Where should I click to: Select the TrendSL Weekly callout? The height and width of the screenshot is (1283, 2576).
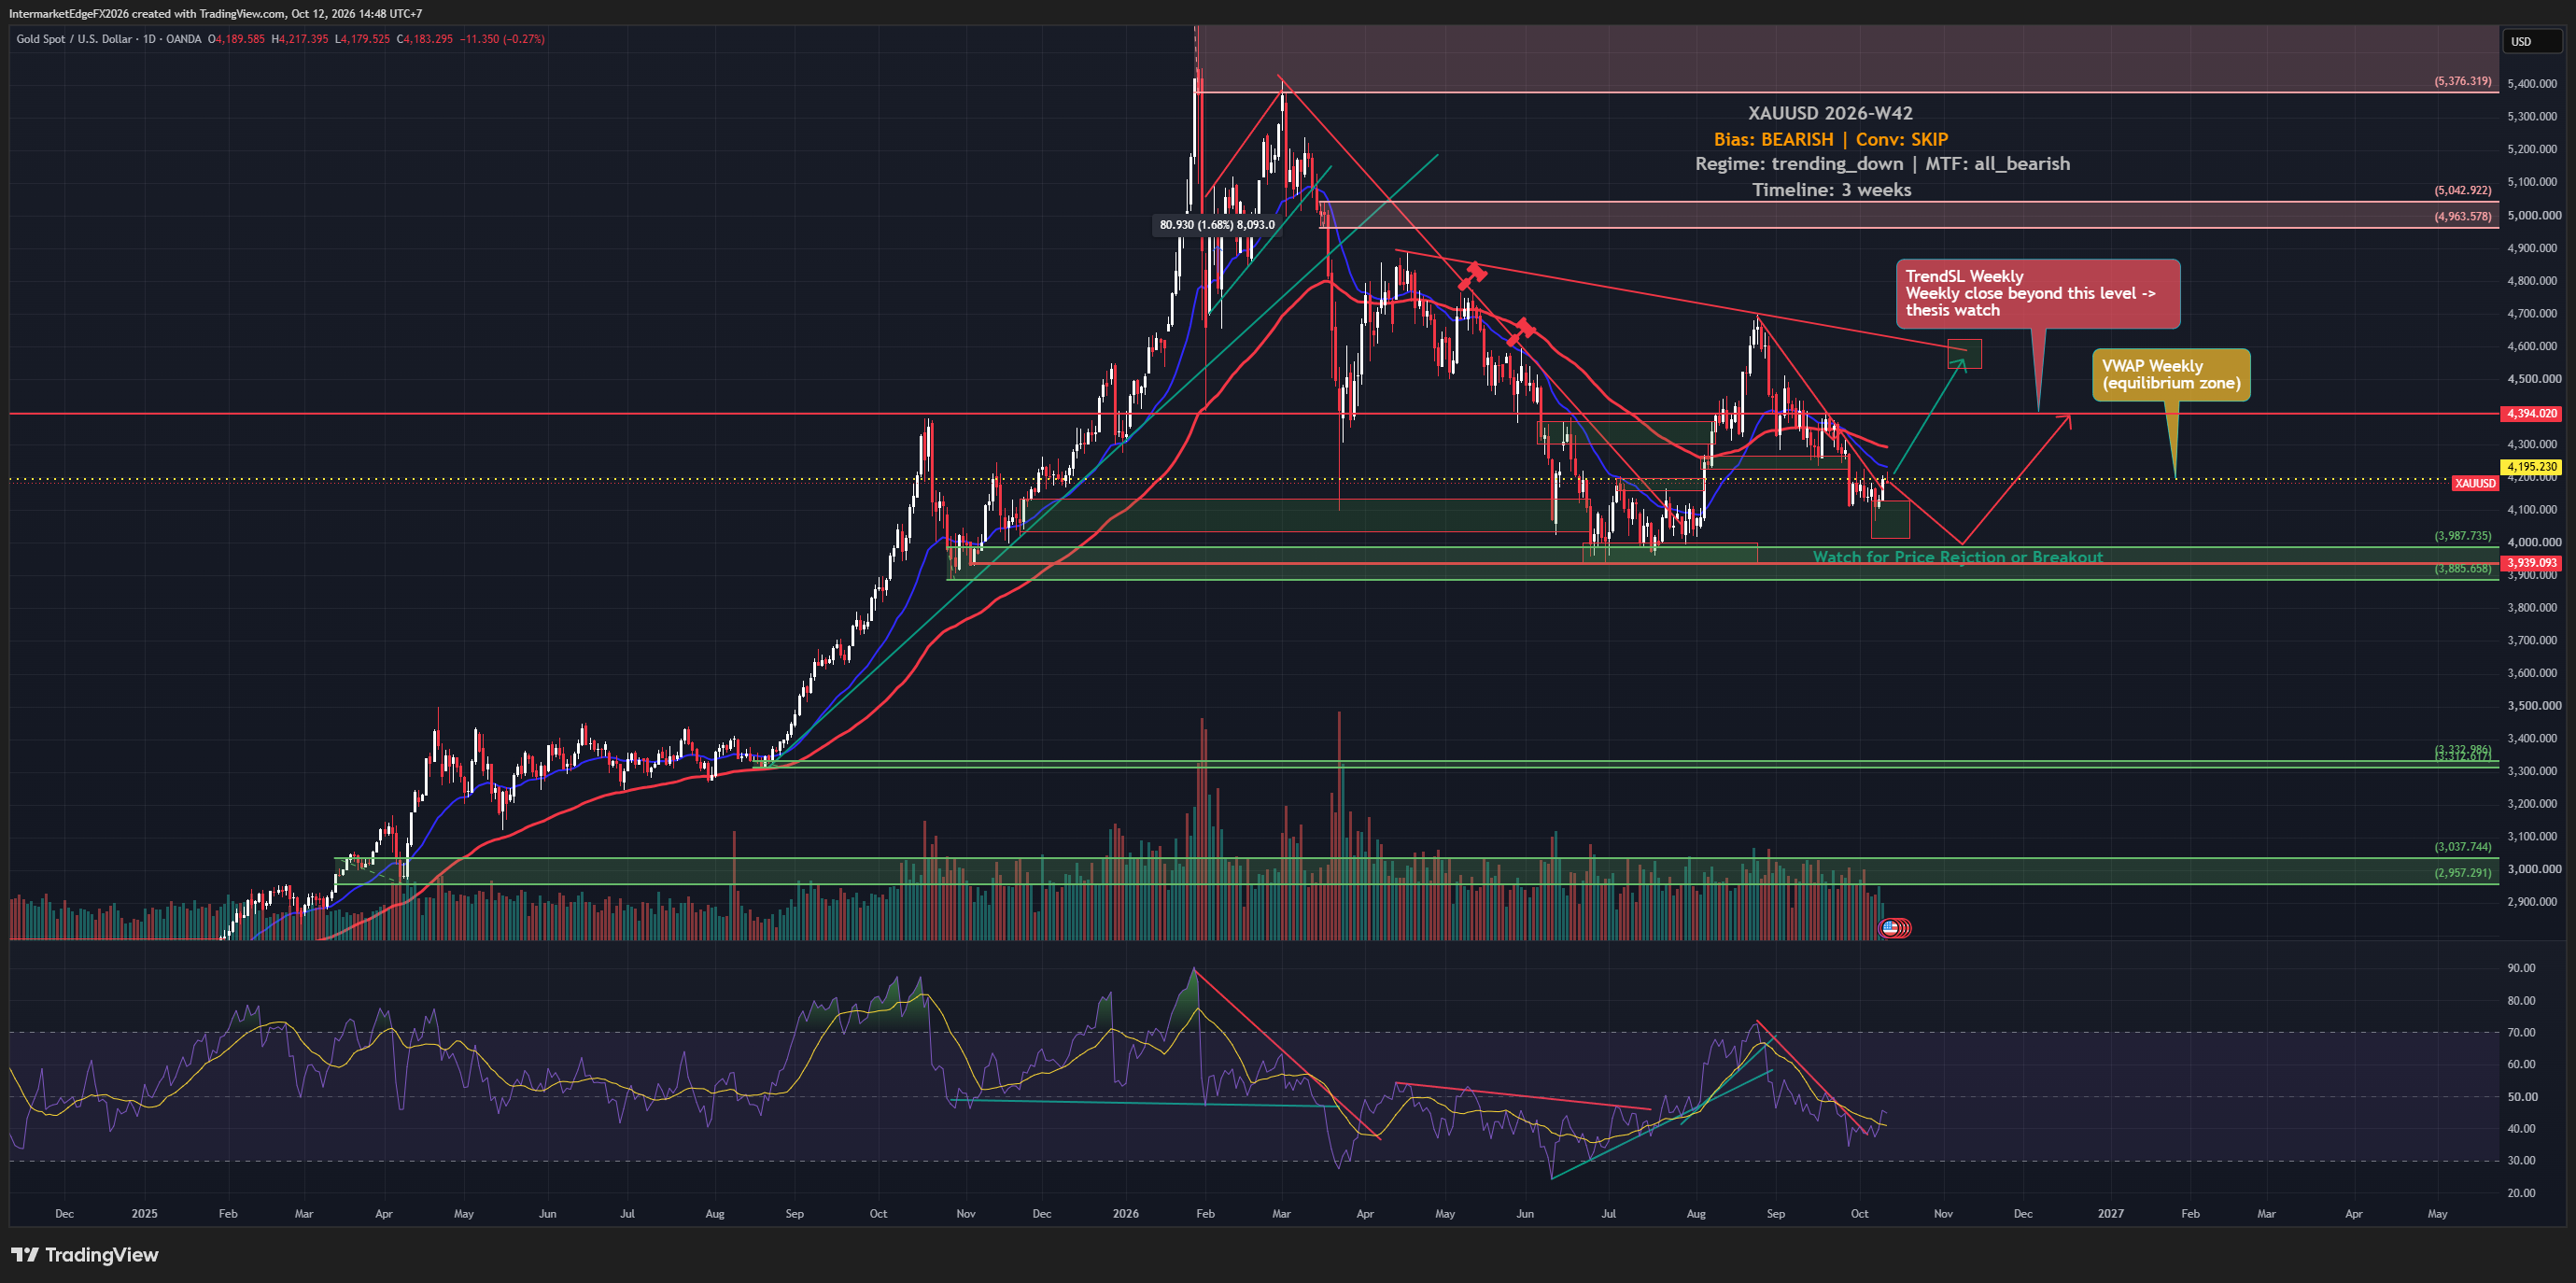tap(2038, 293)
